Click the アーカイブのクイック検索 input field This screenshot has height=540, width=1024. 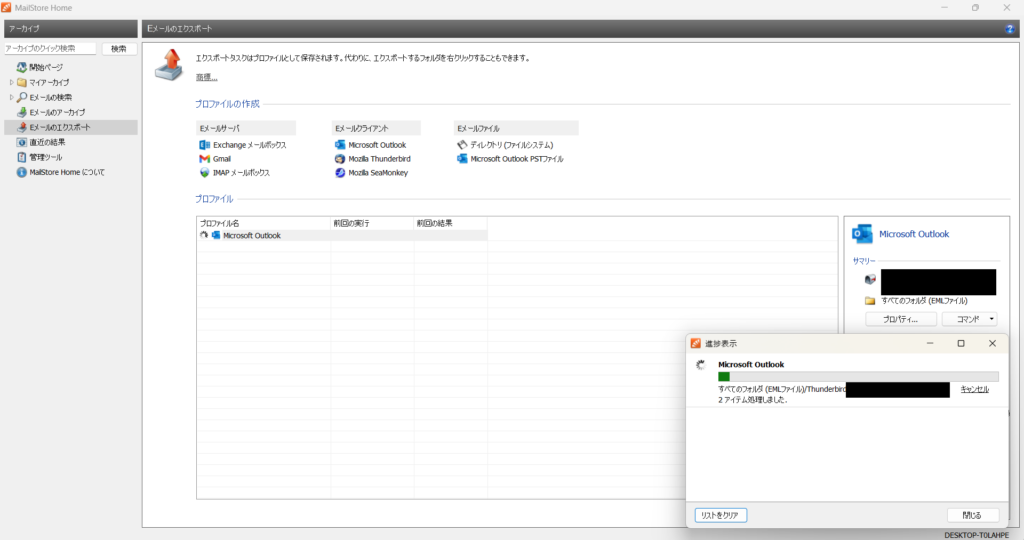[51, 49]
